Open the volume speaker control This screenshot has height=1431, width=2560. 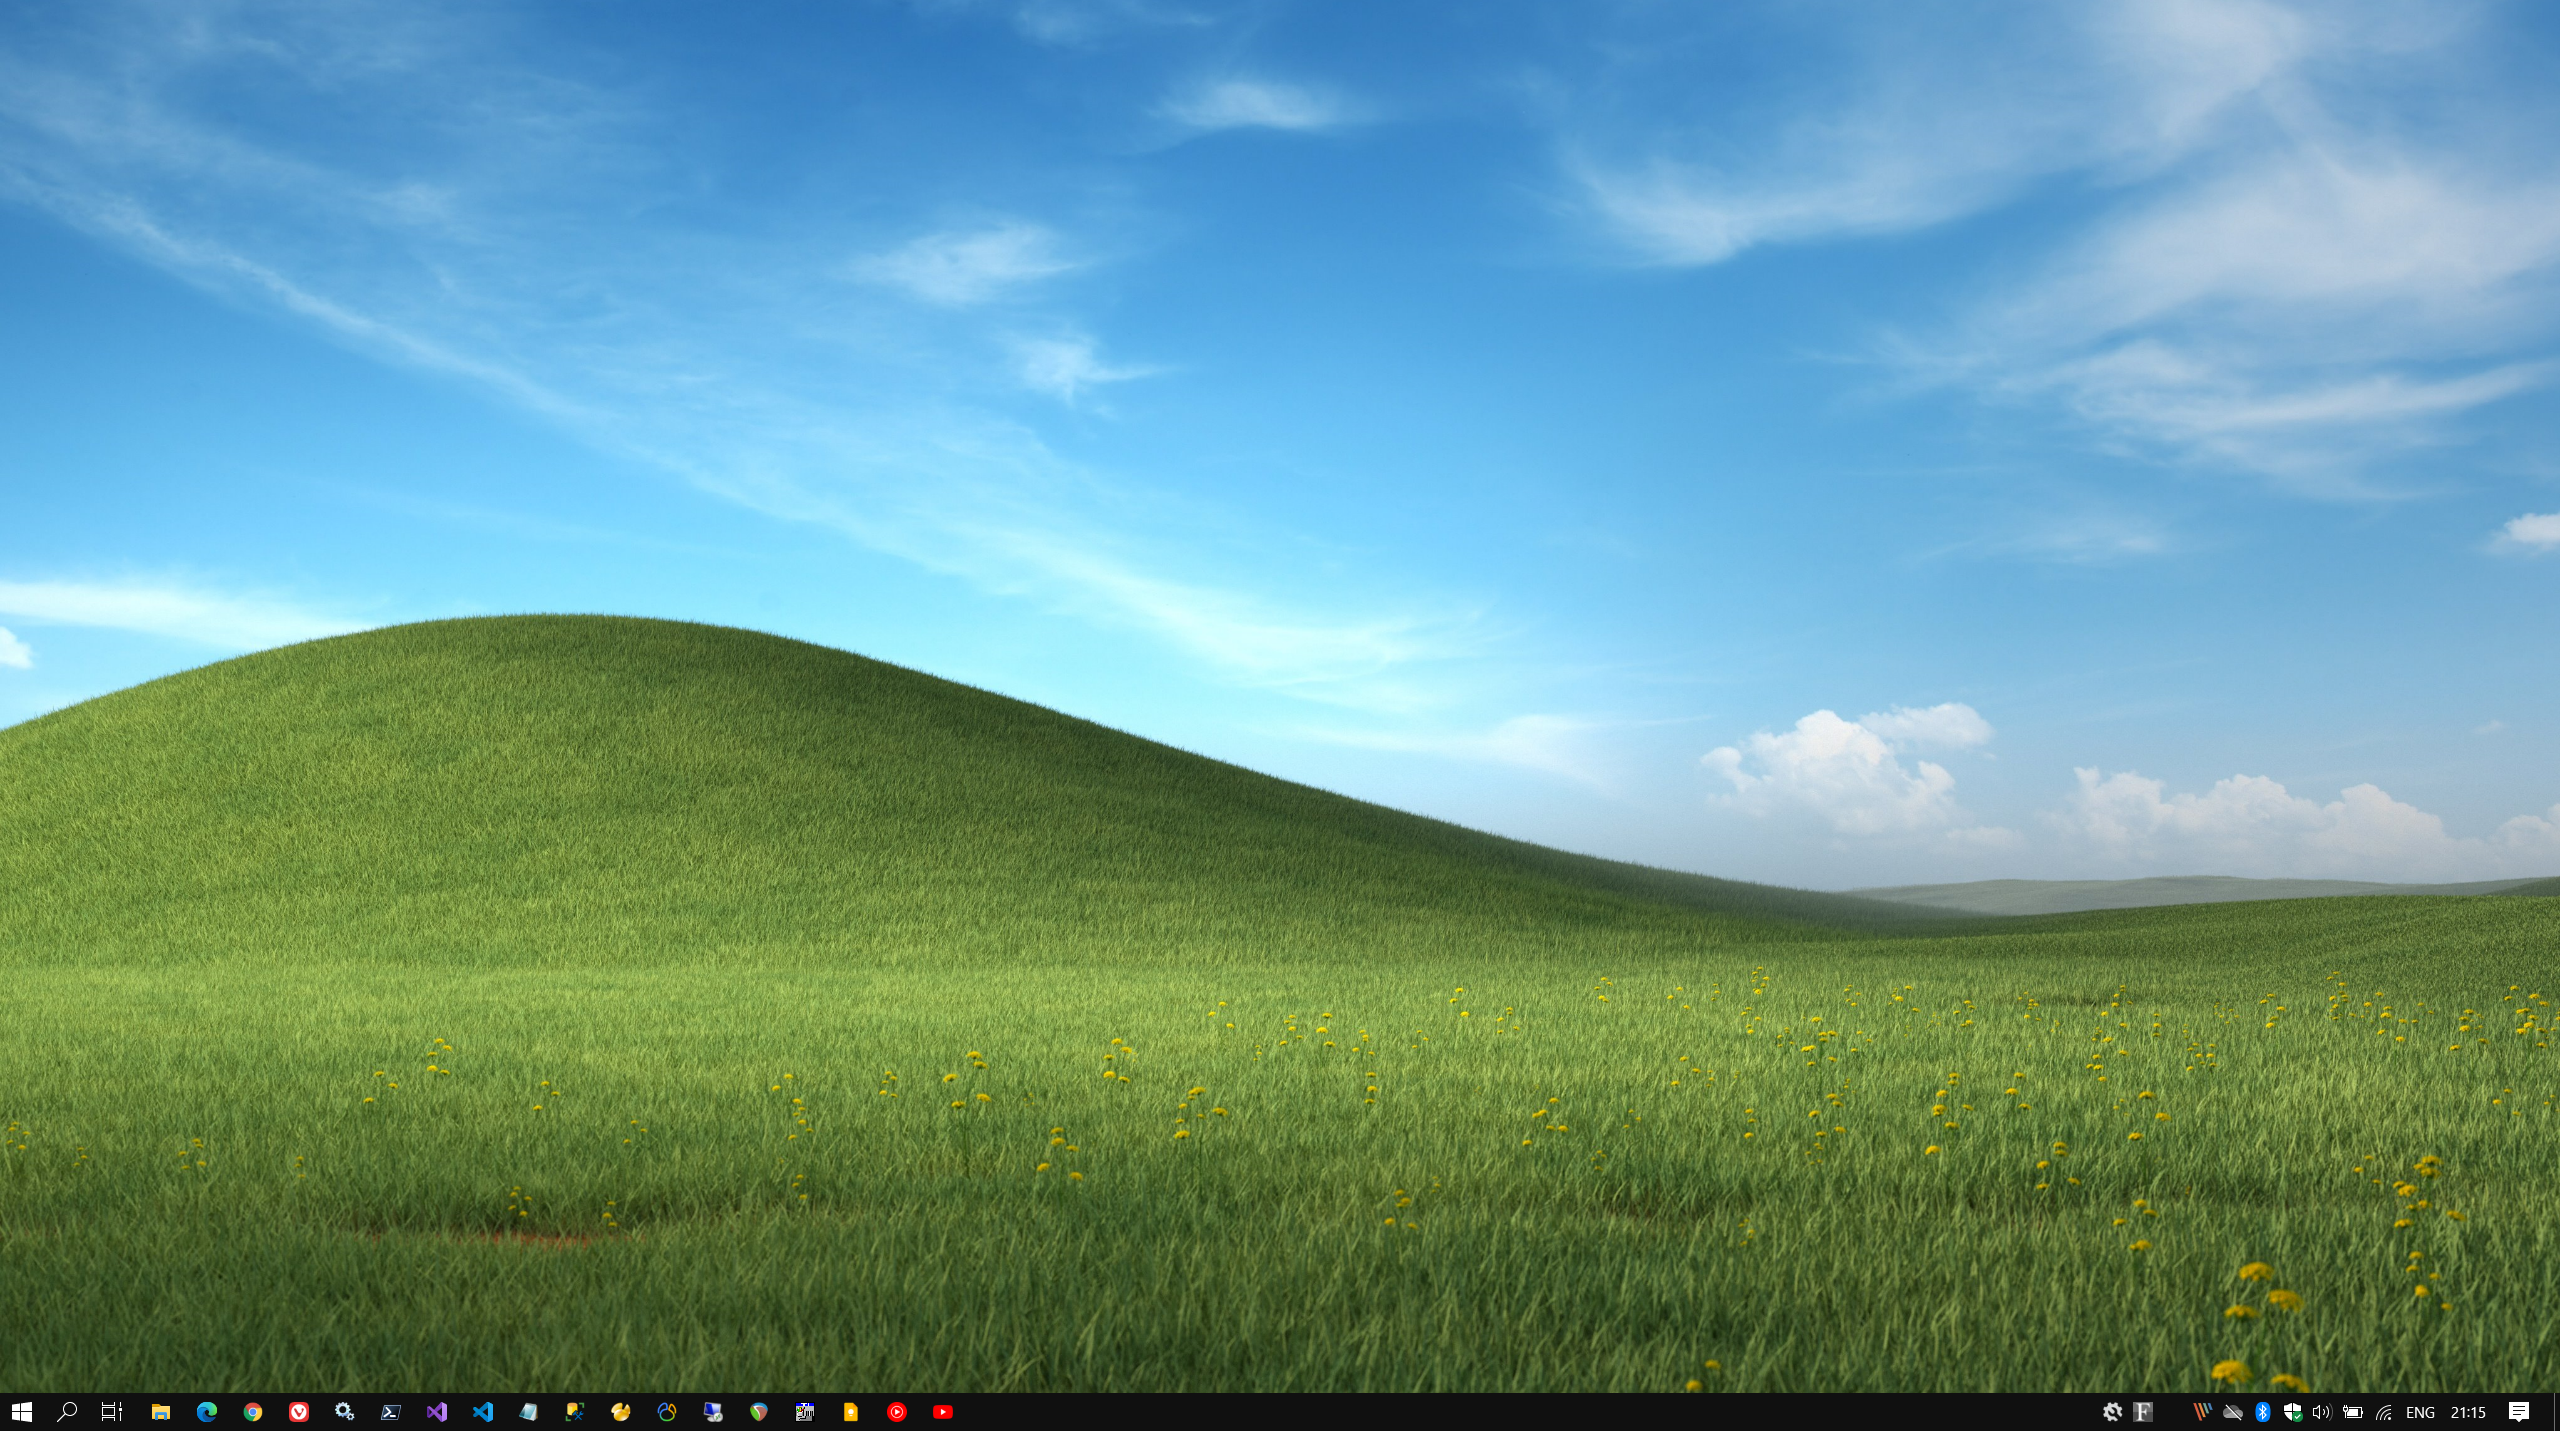coord(2322,1412)
